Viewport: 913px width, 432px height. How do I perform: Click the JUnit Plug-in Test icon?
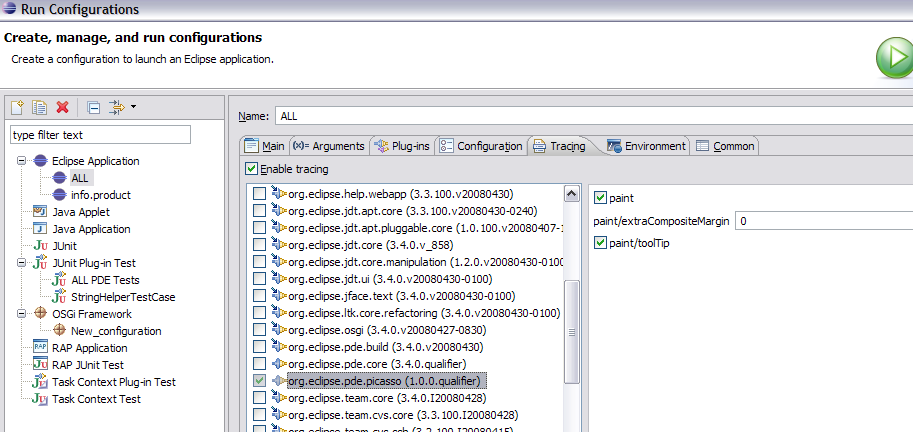[x=40, y=263]
